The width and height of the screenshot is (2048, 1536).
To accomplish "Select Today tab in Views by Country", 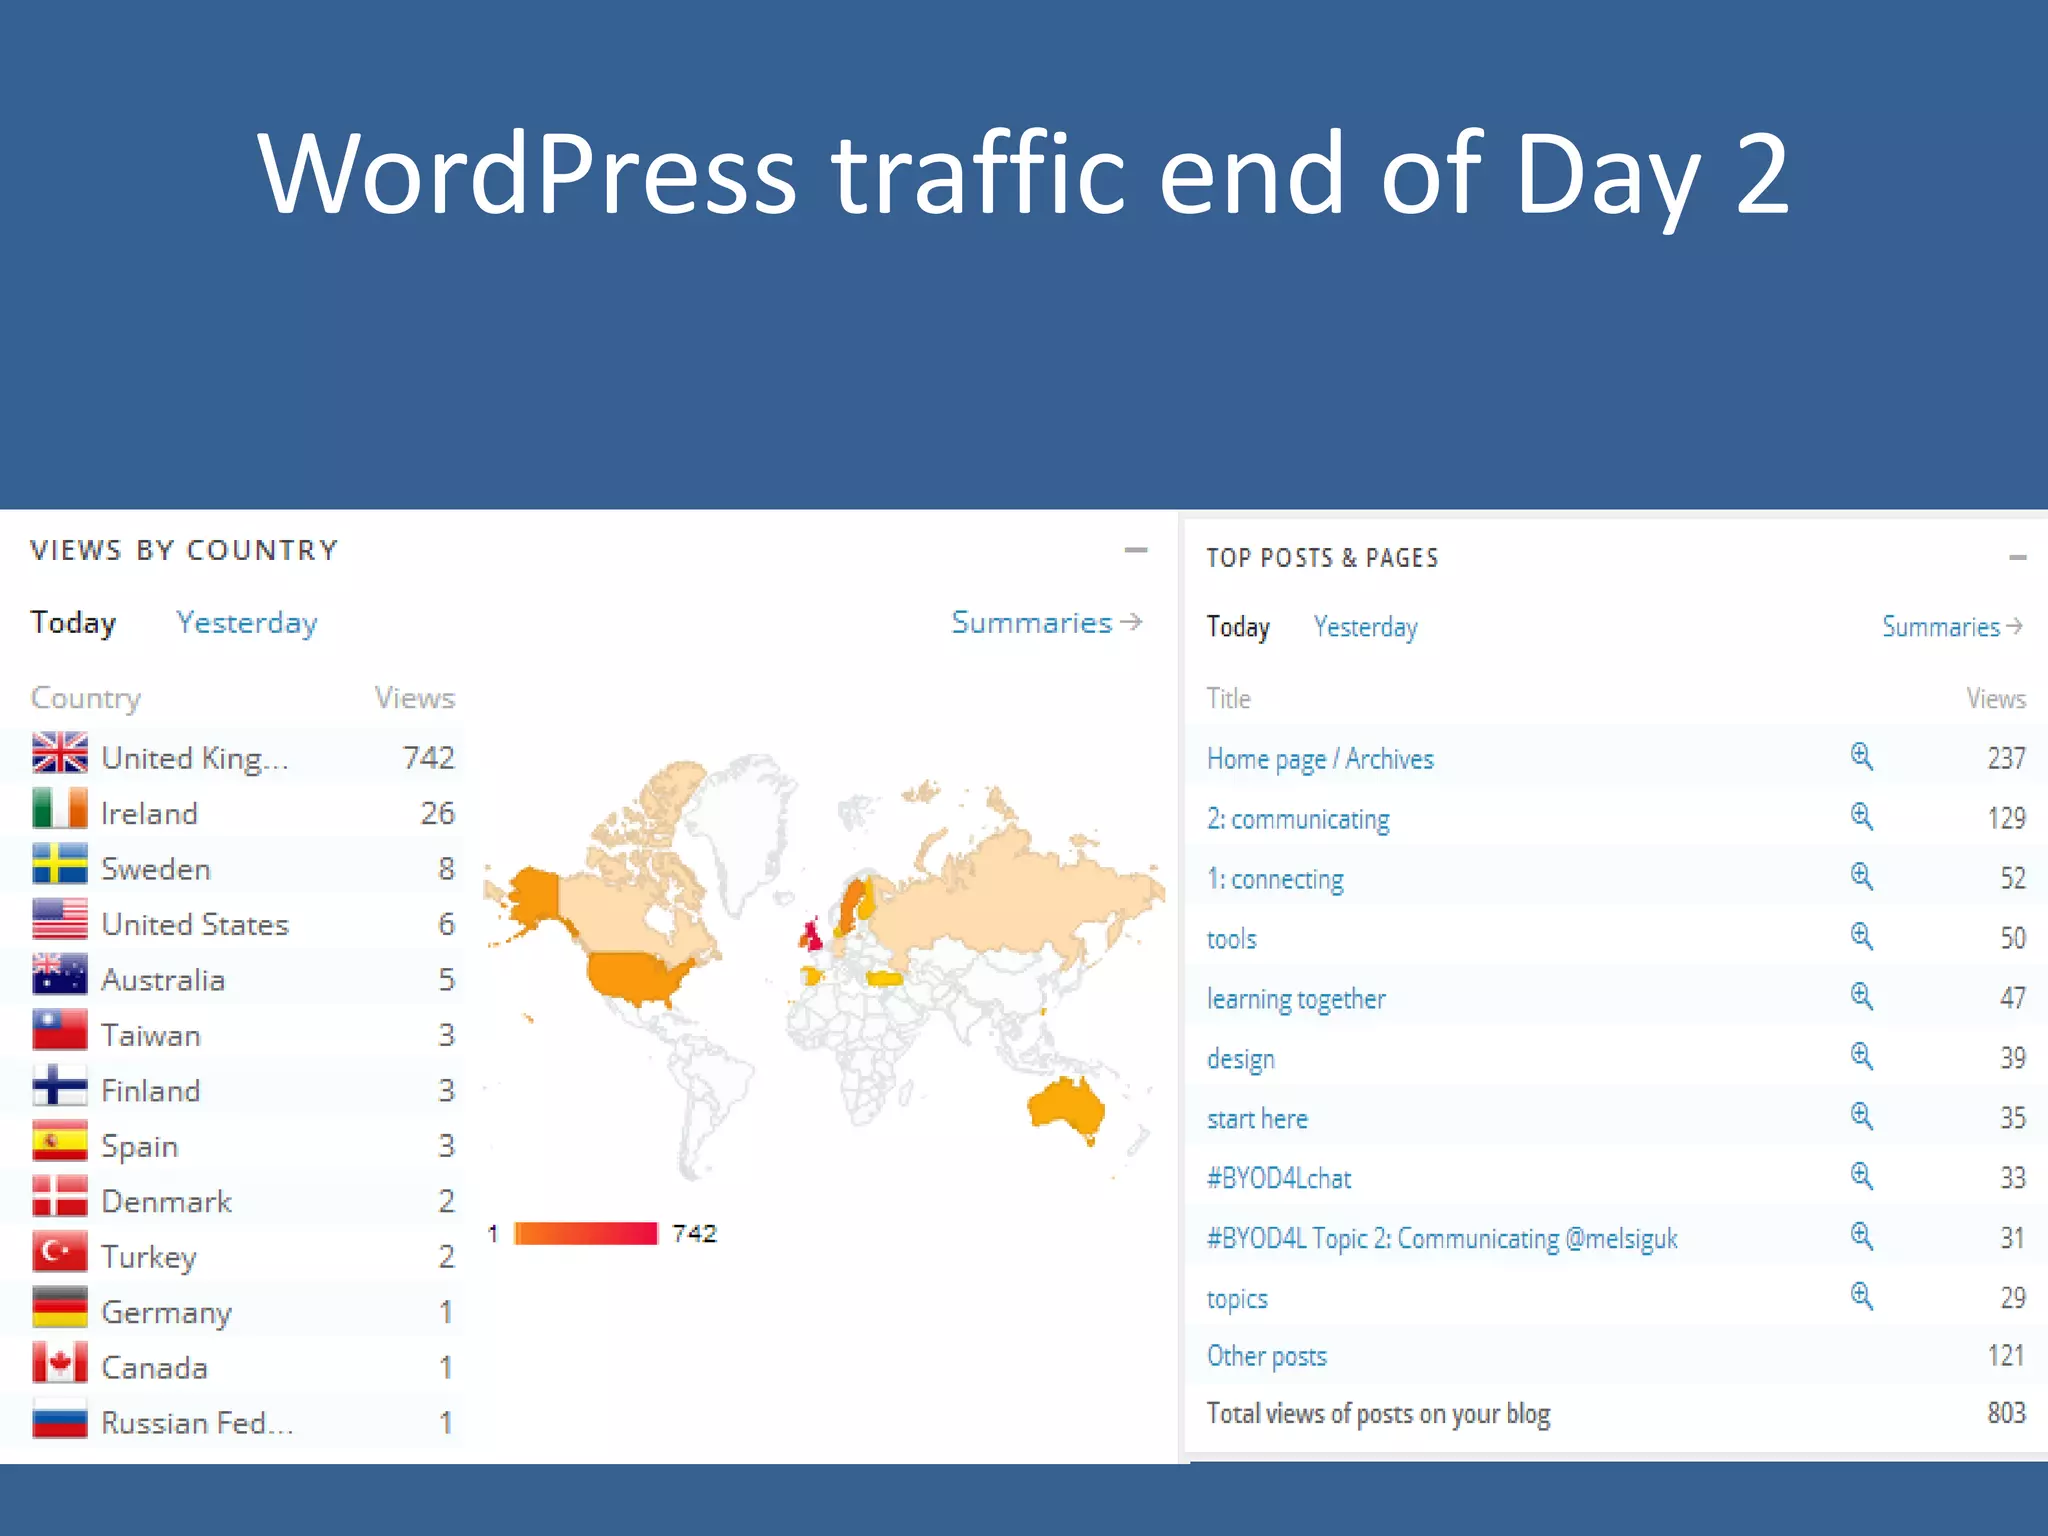I will pyautogui.click(x=73, y=622).
